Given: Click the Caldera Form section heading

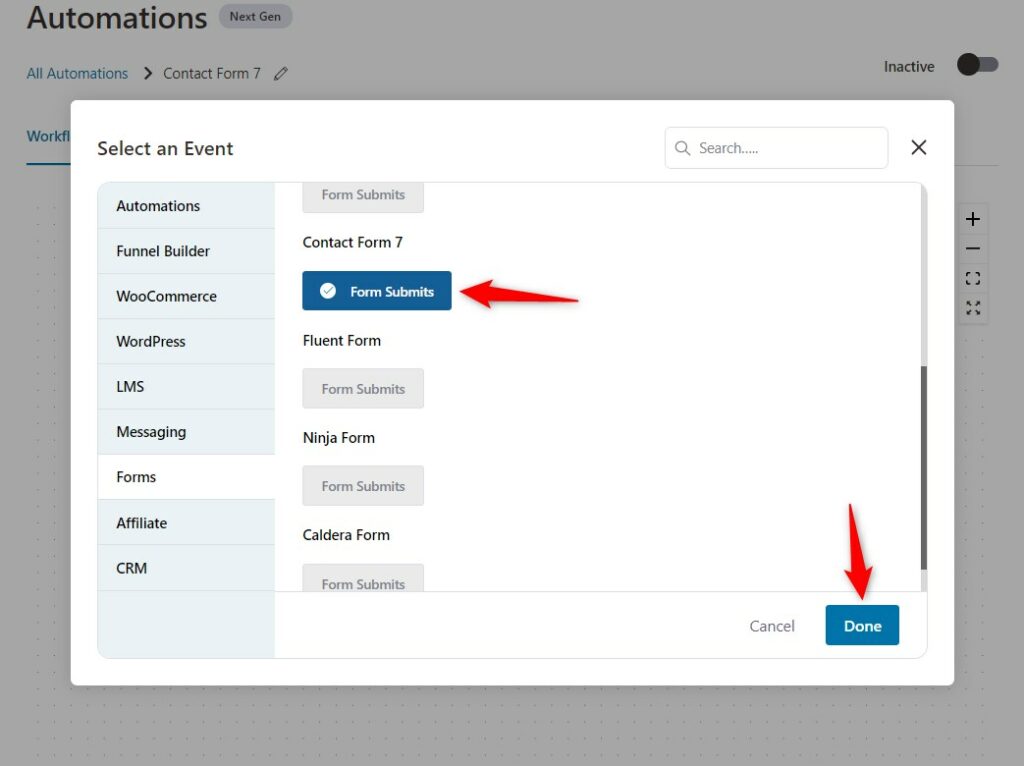Looking at the screenshot, I should coord(346,535).
